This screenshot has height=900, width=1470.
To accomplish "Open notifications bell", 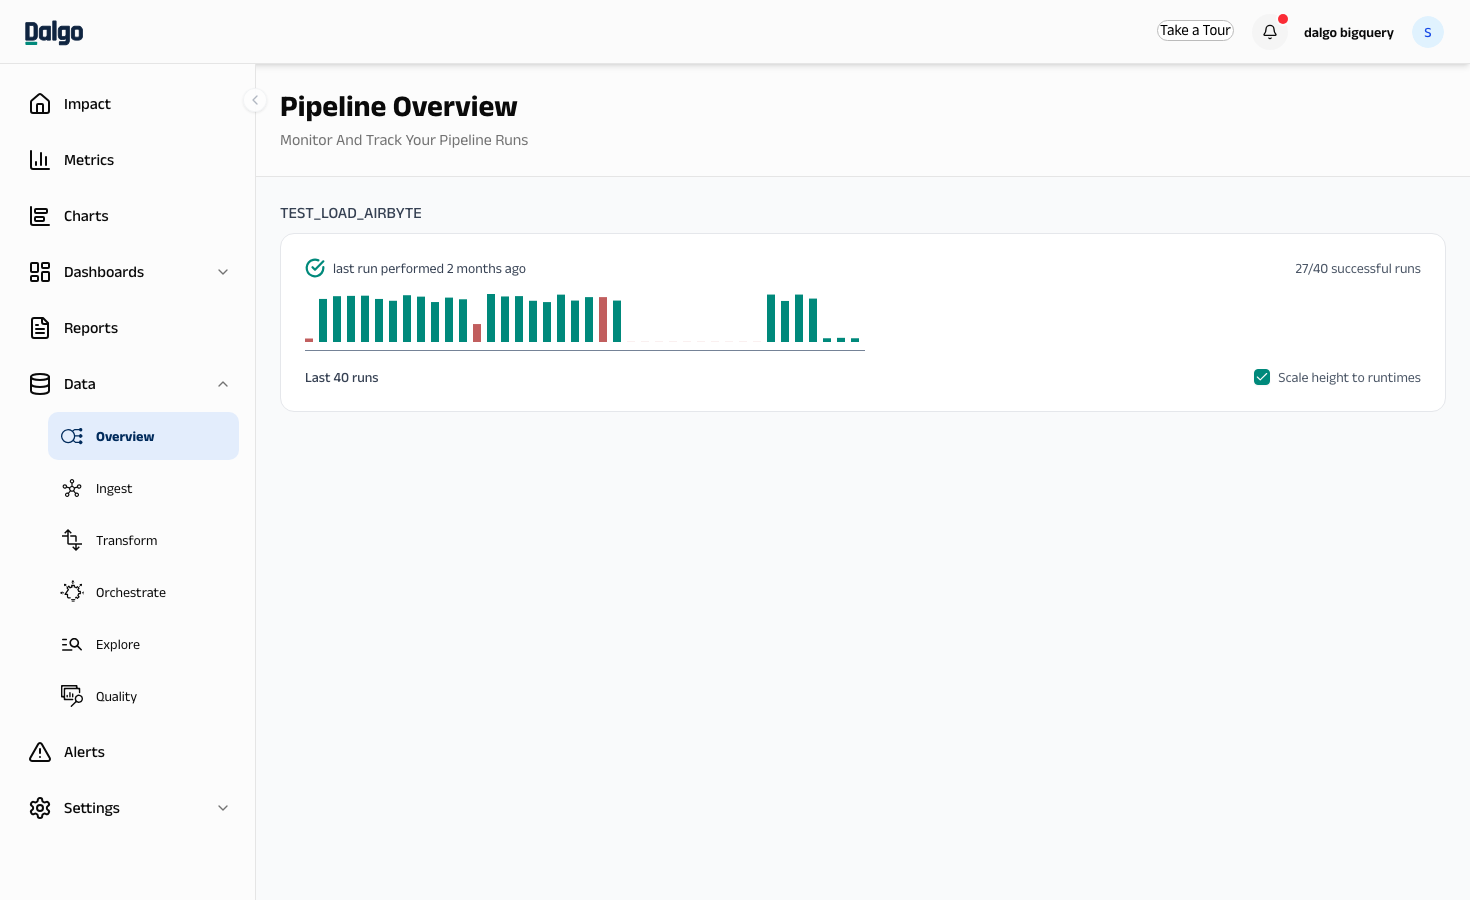I will (x=1270, y=32).
